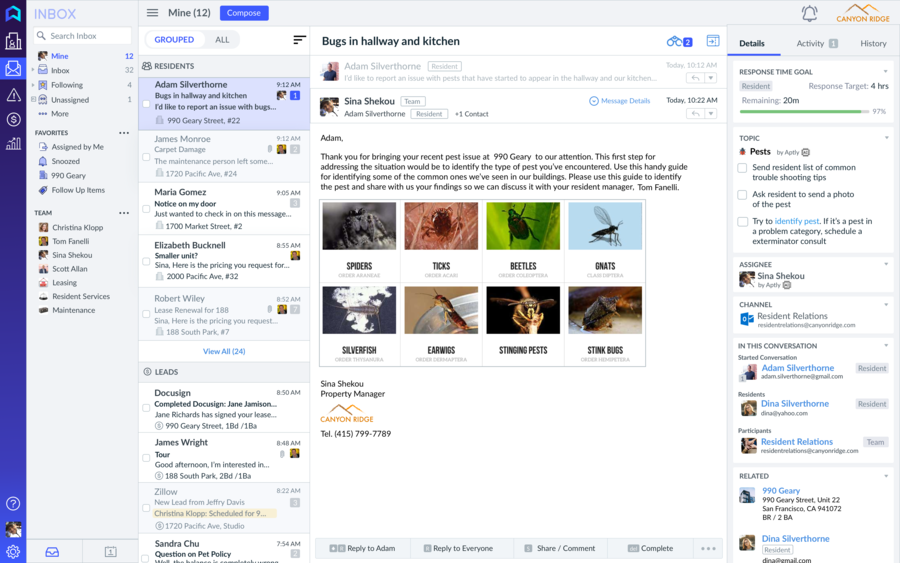Click the sort filter icon in list
The height and width of the screenshot is (563, 900).
point(299,40)
